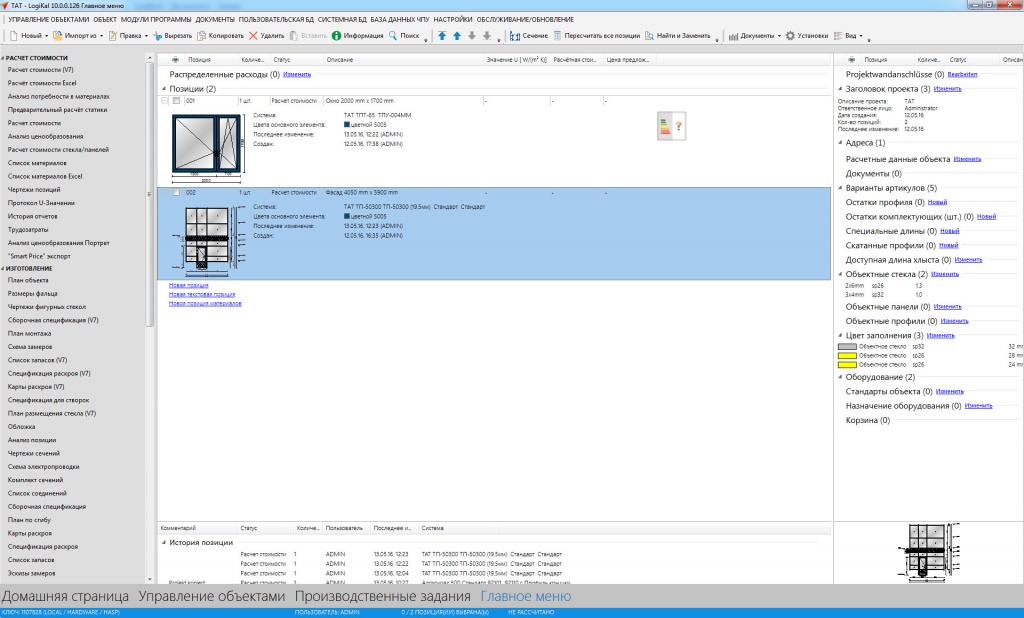Click the Новая позиция link
1024x618 pixels.
coord(189,285)
